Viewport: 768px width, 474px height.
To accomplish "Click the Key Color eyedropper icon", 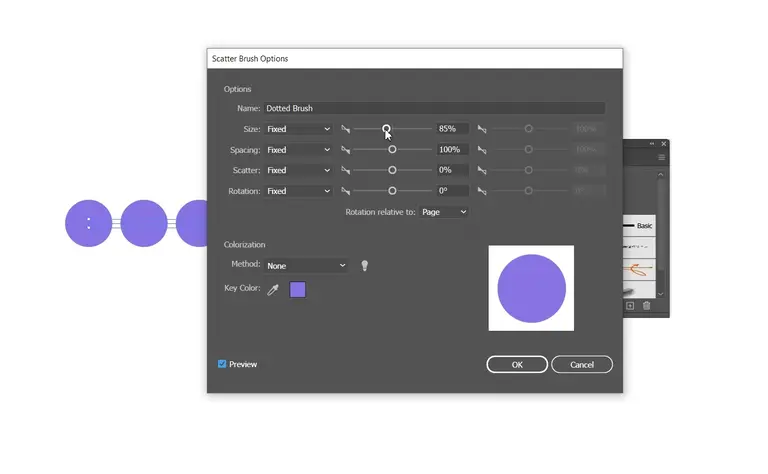I will pyautogui.click(x=273, y=290).
